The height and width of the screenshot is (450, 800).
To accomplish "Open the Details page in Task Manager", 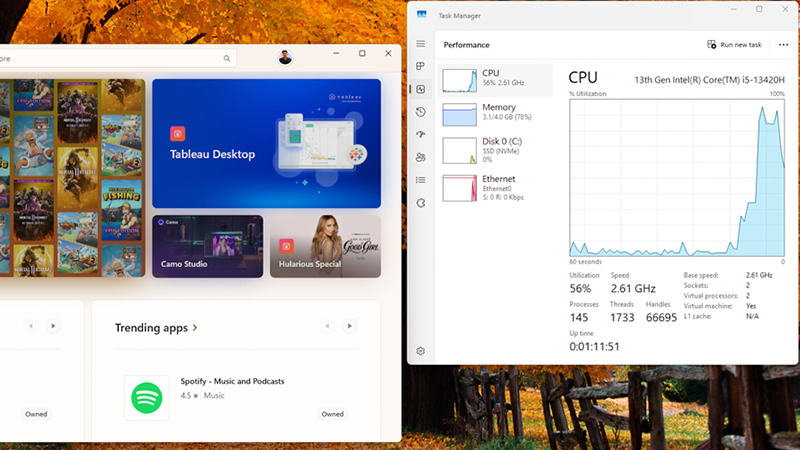I will pyautogui.click(x=420, y=180).
